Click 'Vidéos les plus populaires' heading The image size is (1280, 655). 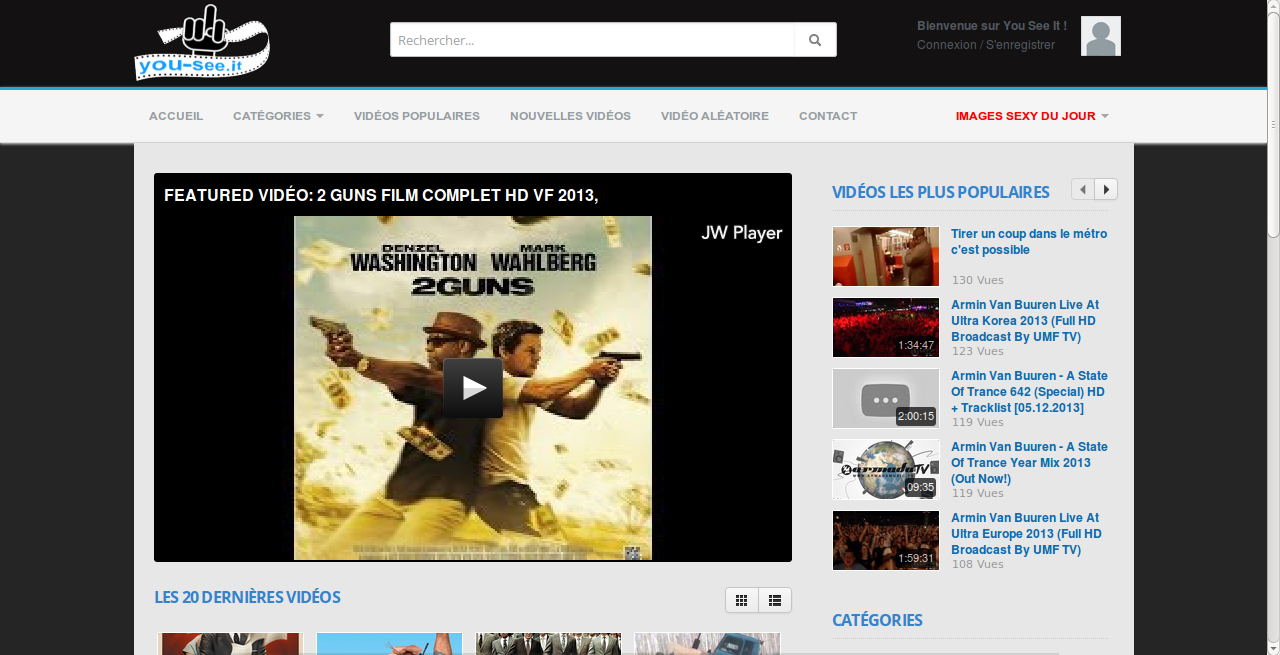point(941,192)
